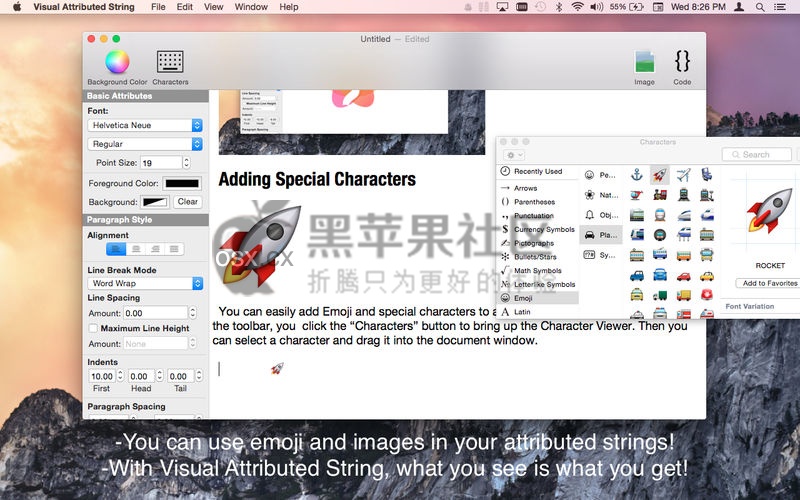This screenshot has height=500, width=800.
Task: Open the Helvetica Neue font dropdown
Action: [145, 125]
